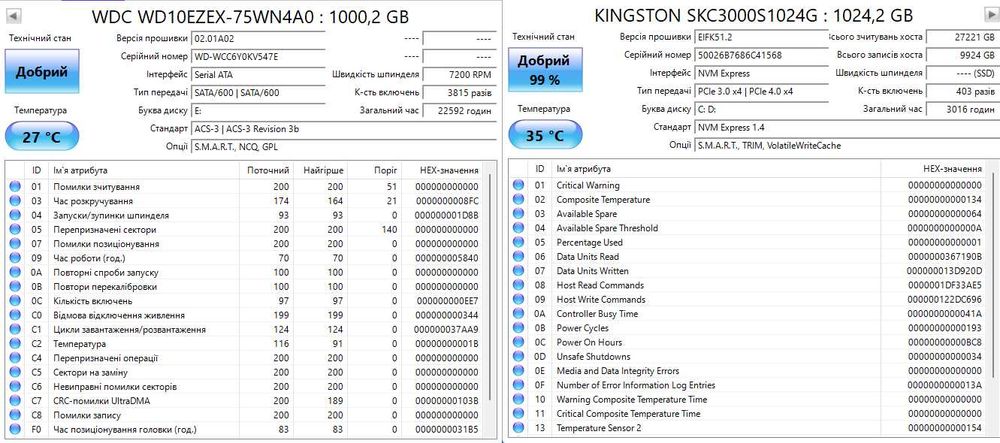Click status orb of Час роботи (год.) row
This screenshot has width=1000, height=443.
coord(15,258)
